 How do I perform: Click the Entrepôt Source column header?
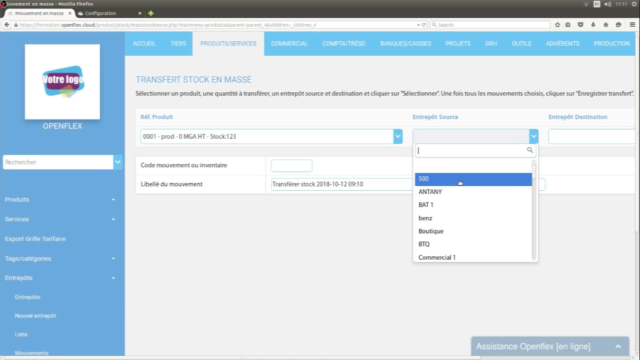point(435,117)
